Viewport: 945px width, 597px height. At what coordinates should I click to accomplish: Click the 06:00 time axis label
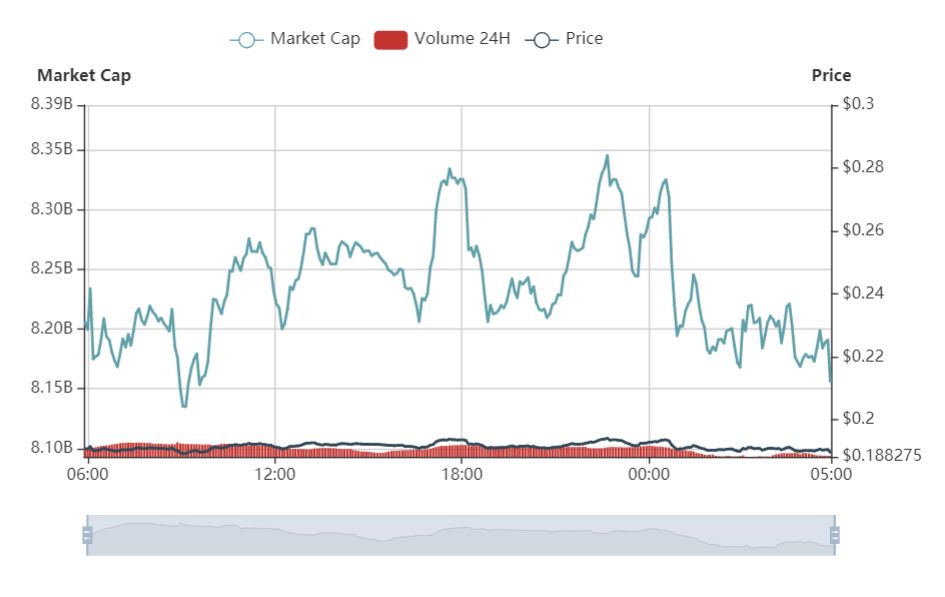[x=88, y=475]
